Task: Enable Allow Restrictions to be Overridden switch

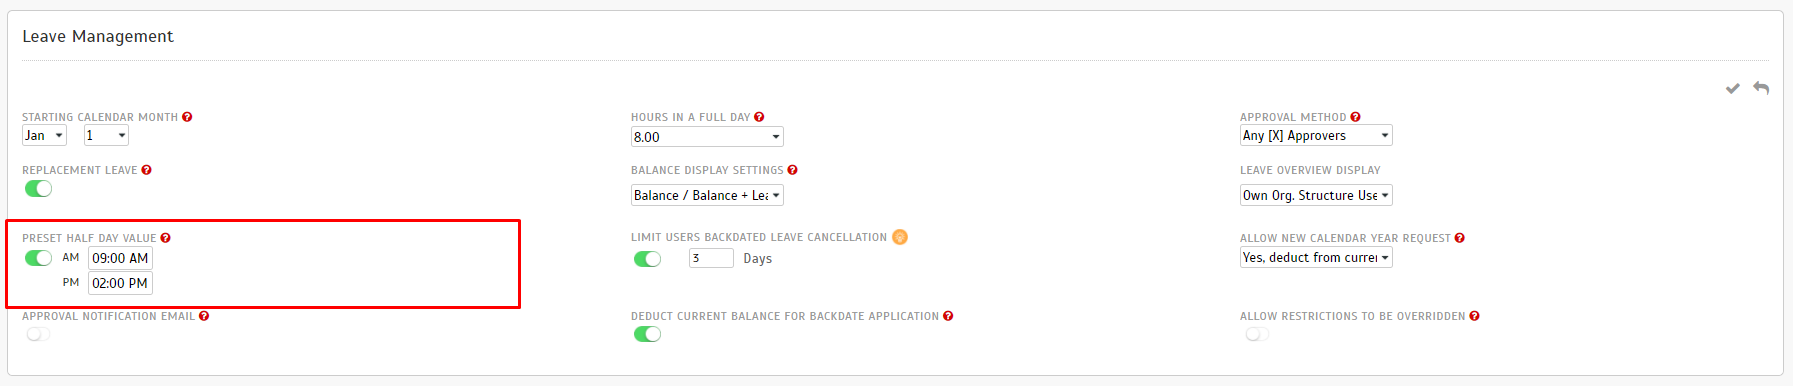Action: tap(1257, 334)
